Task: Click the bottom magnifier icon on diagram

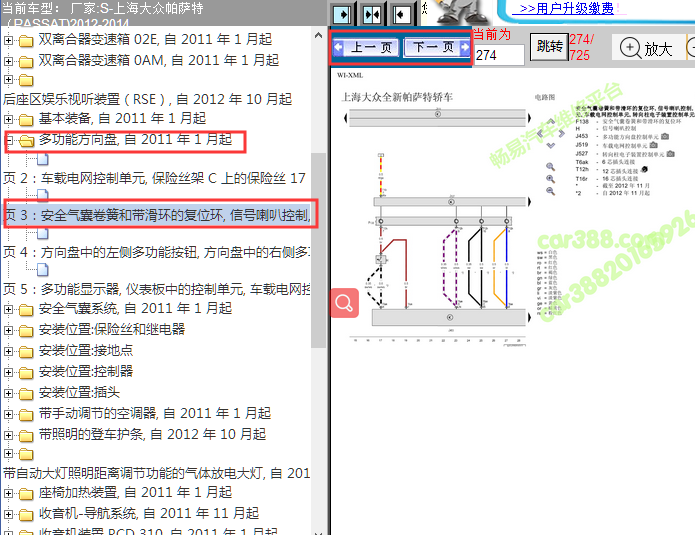Action: click(550, 191)
